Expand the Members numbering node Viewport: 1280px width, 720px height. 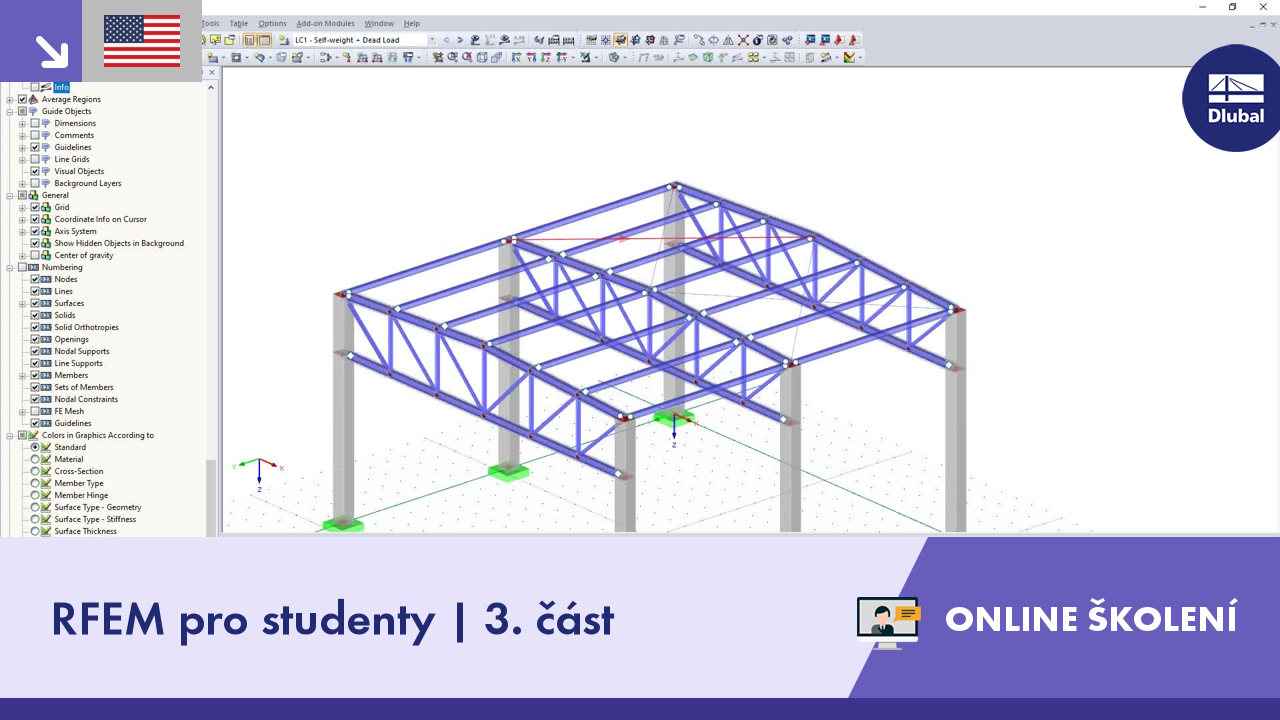[x=22, y=375]
